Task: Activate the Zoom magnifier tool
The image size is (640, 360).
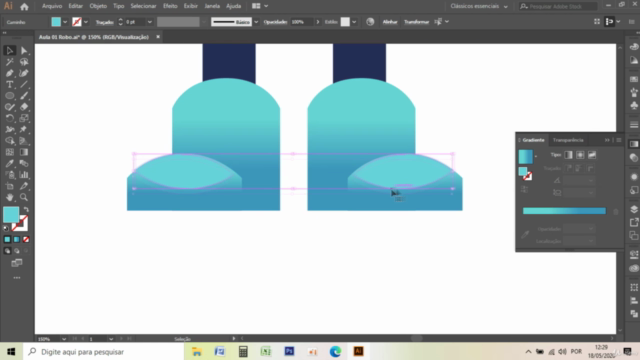Action: coord(24,198)
